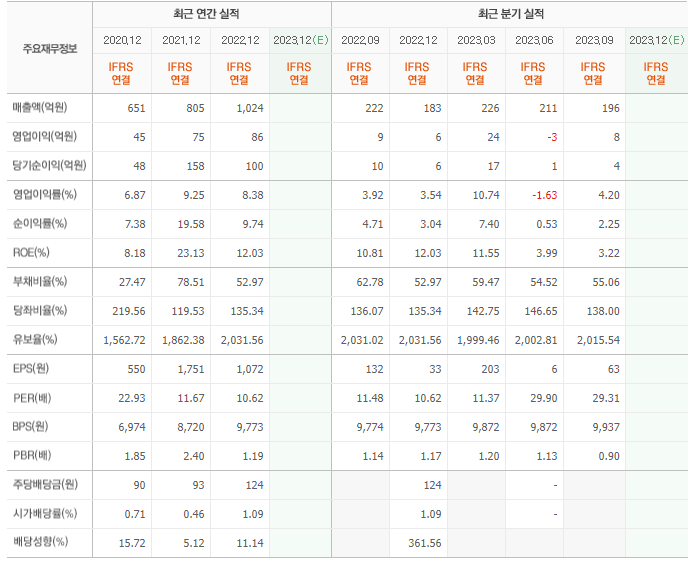Select the 영업이익률(%) row label
The height and width of the screenshot is (561, 699).
[x=45, y=194]
